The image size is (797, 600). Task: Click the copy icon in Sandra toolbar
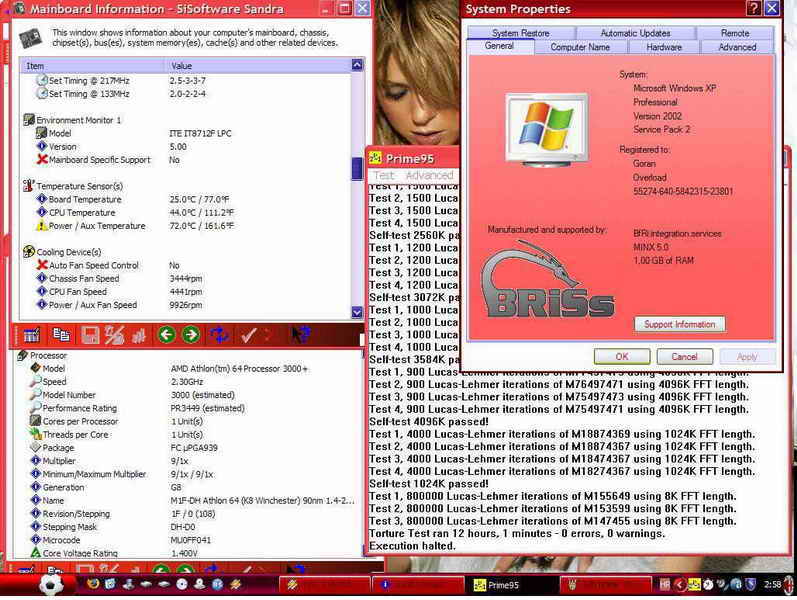pyautogui.click(x=61, y=335)
